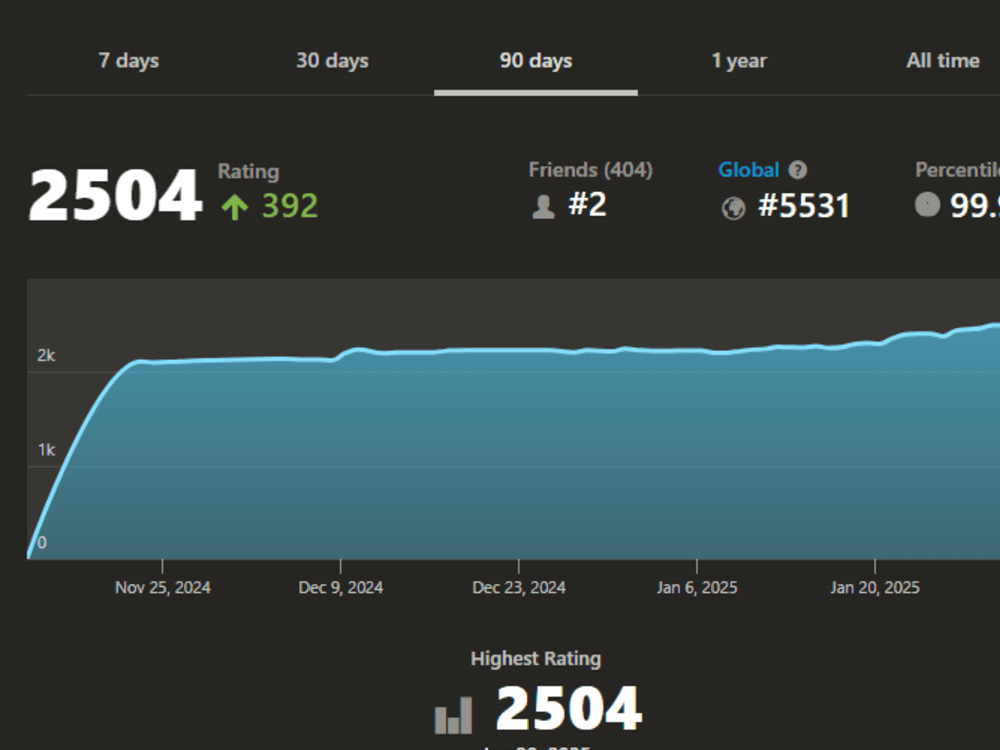Click the 2k y-axis label
The image size is (1000, 750).
point(46,355)
